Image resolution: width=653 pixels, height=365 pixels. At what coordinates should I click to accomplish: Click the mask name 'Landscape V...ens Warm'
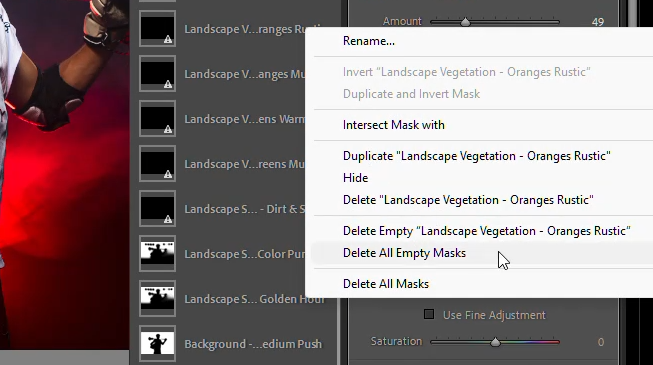[245, 119]
